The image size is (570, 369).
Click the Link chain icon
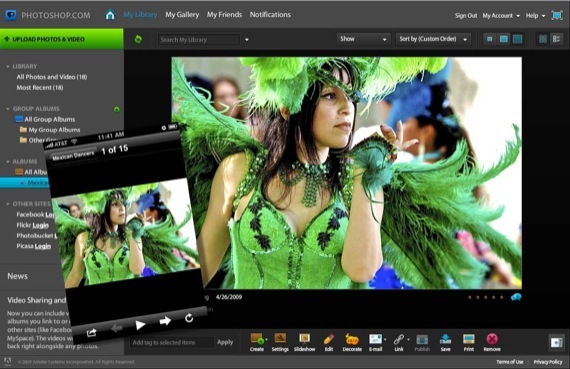click(x=399, y=340)
